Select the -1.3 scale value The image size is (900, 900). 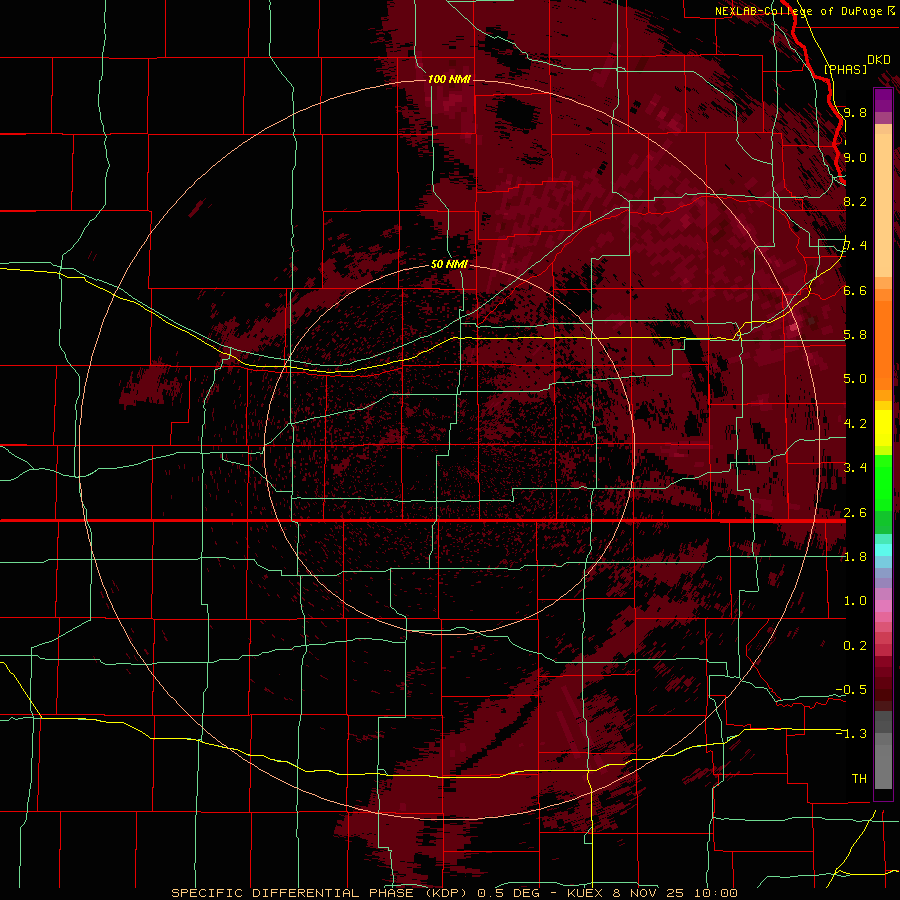click(x=851, y=734)
